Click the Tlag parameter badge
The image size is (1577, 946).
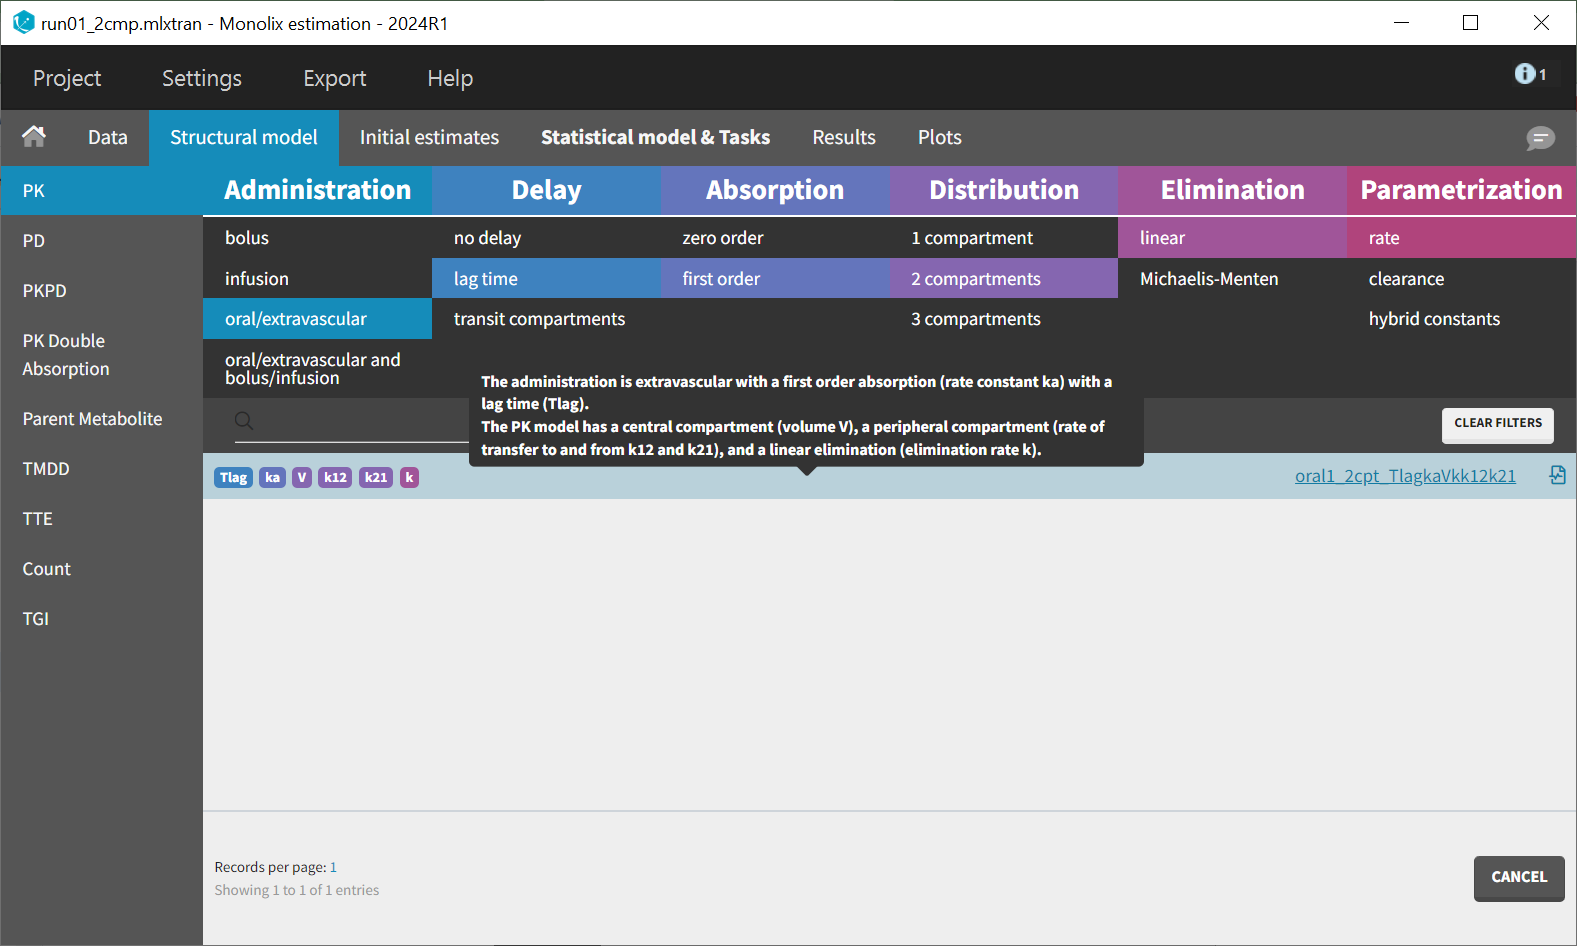tap(233, 478)
